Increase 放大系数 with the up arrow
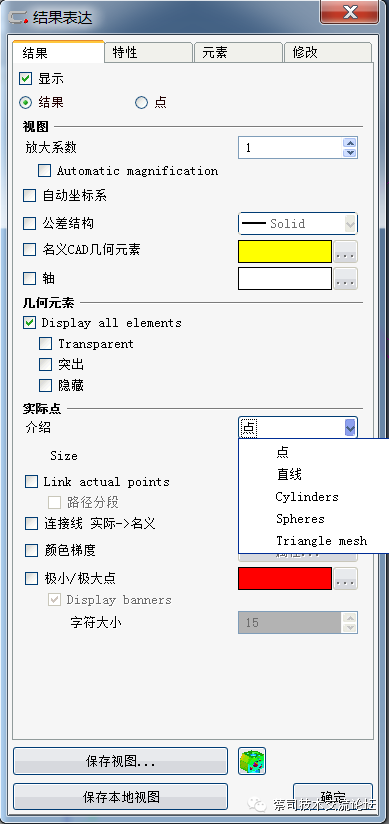The image size is (389, 824). tap(350, 142)
